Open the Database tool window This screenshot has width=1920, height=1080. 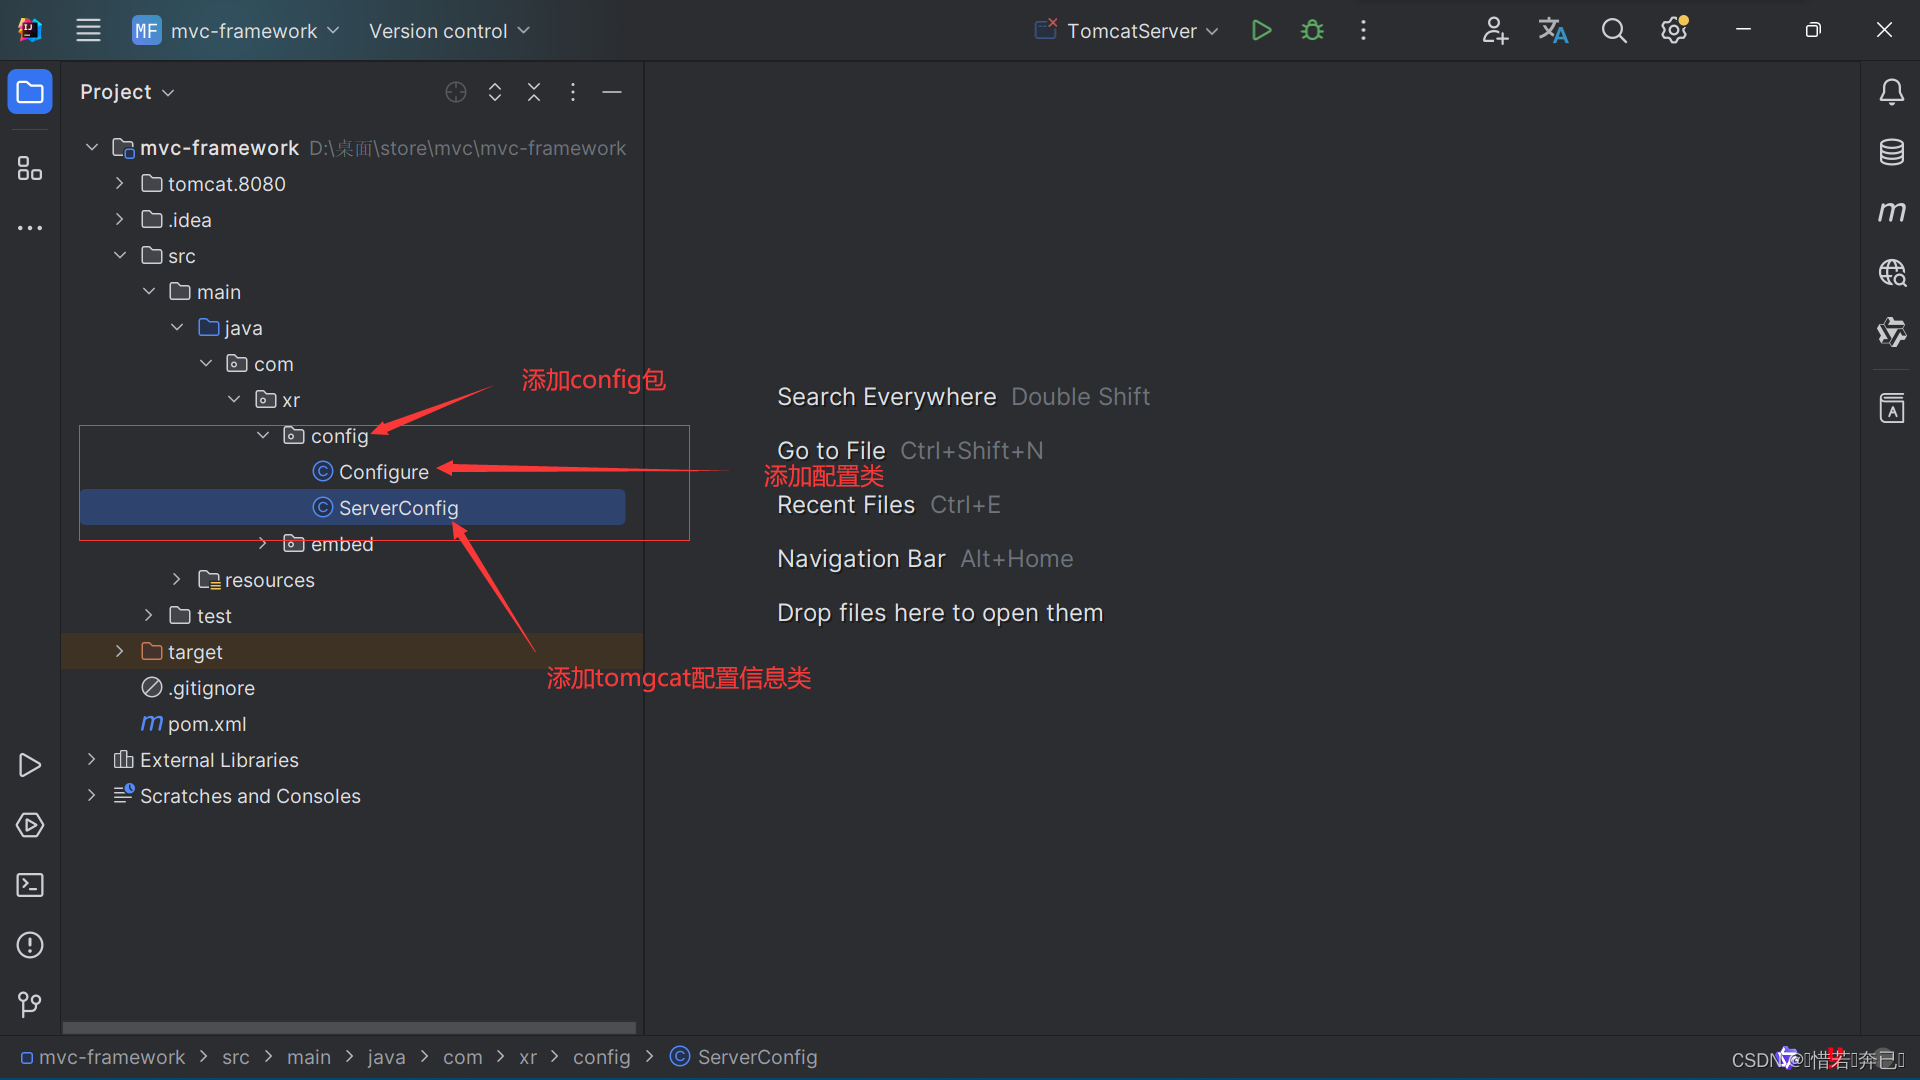click(x=1891, y=152)
